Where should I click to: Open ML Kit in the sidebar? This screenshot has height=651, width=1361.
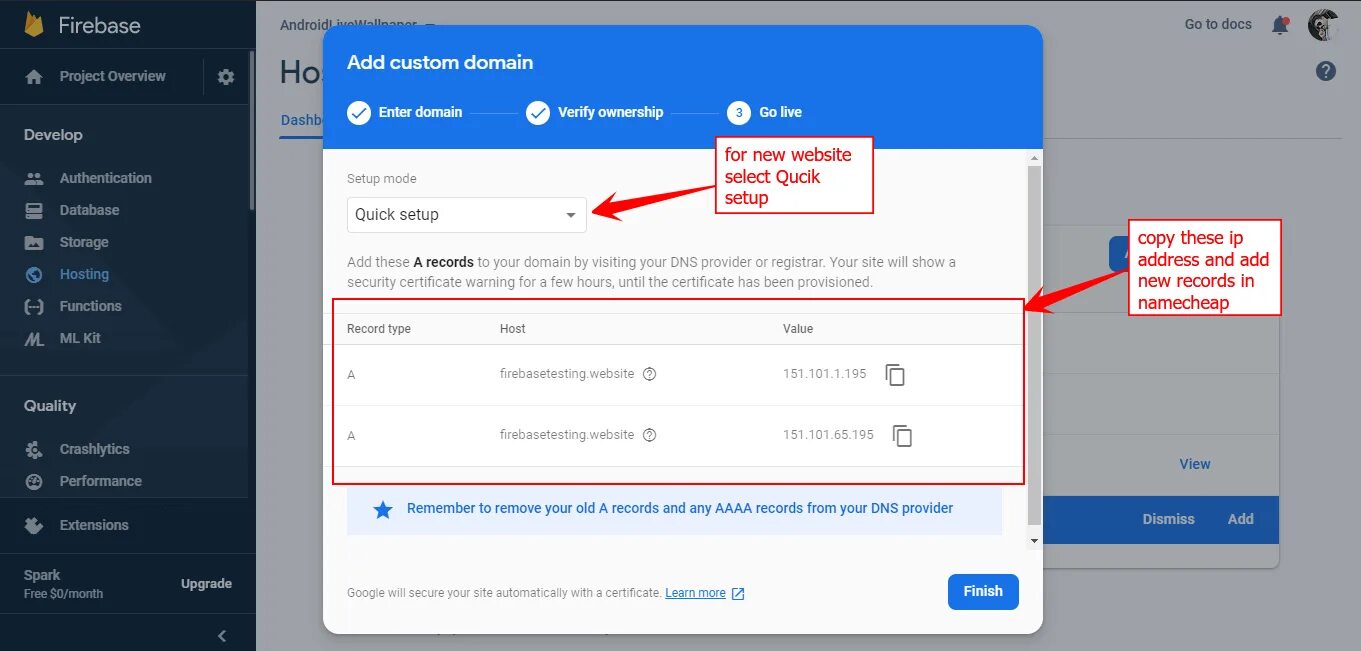click(x=80, y=339)
